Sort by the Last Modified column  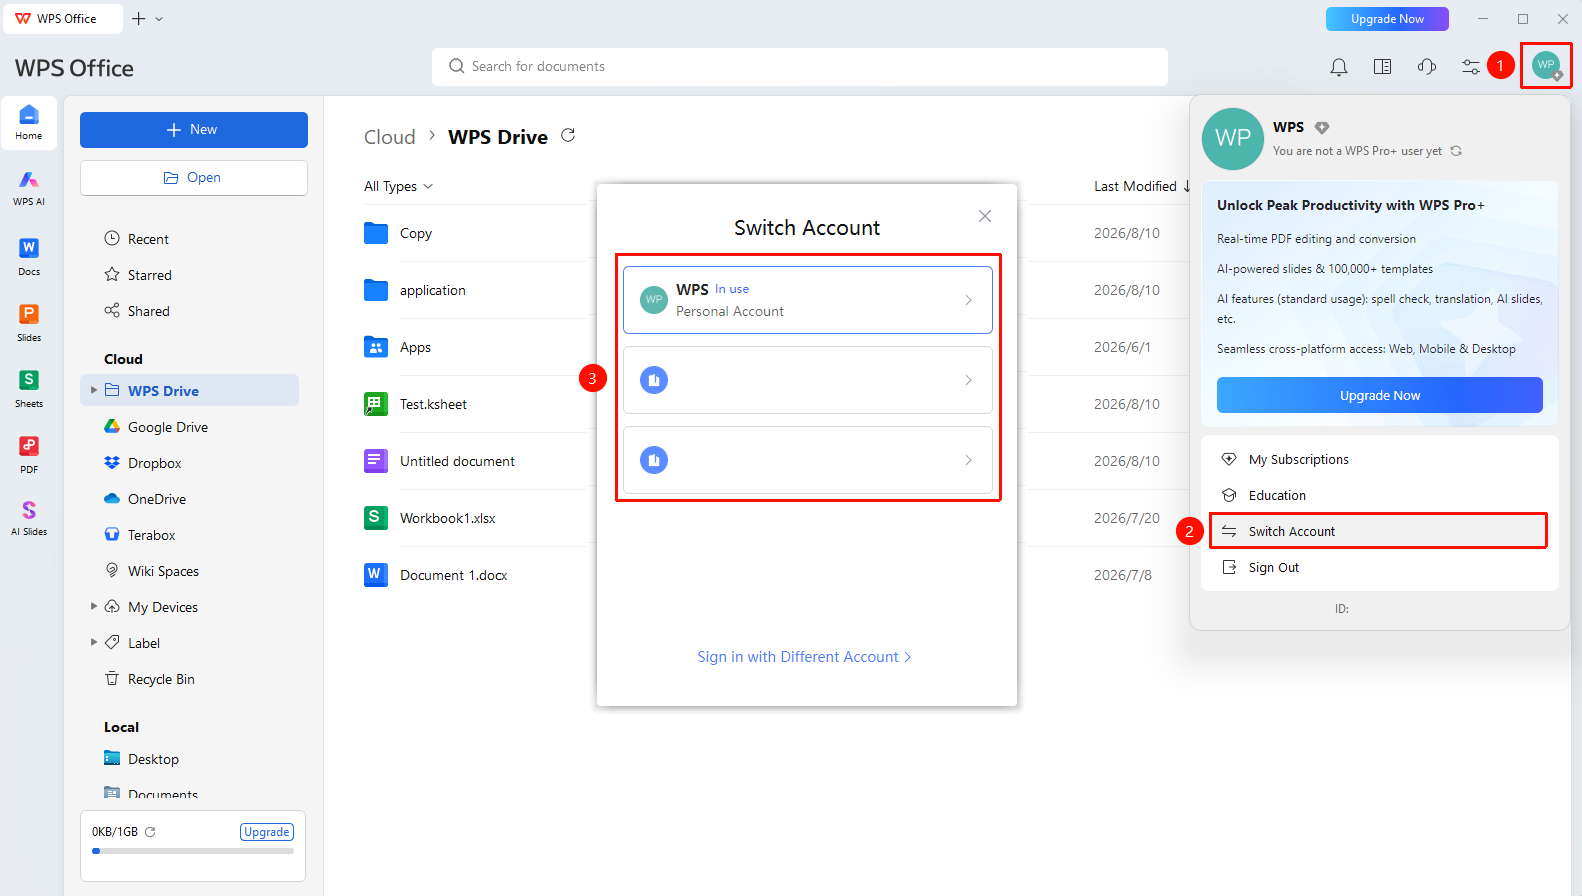[x=1142, y=186]
